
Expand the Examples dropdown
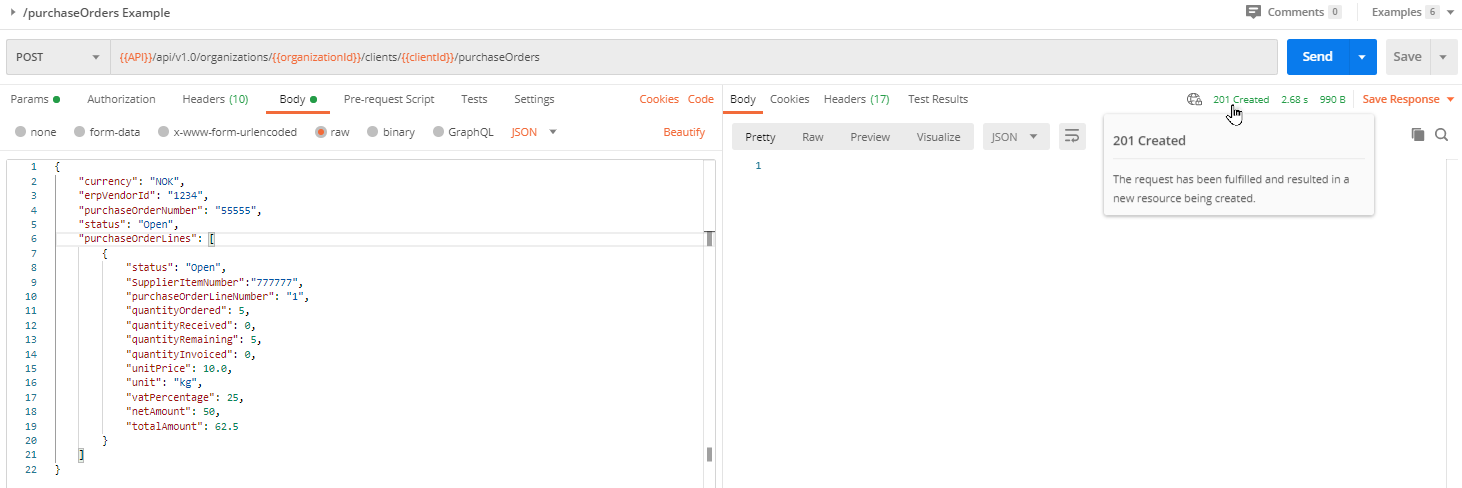(1450, 12)
